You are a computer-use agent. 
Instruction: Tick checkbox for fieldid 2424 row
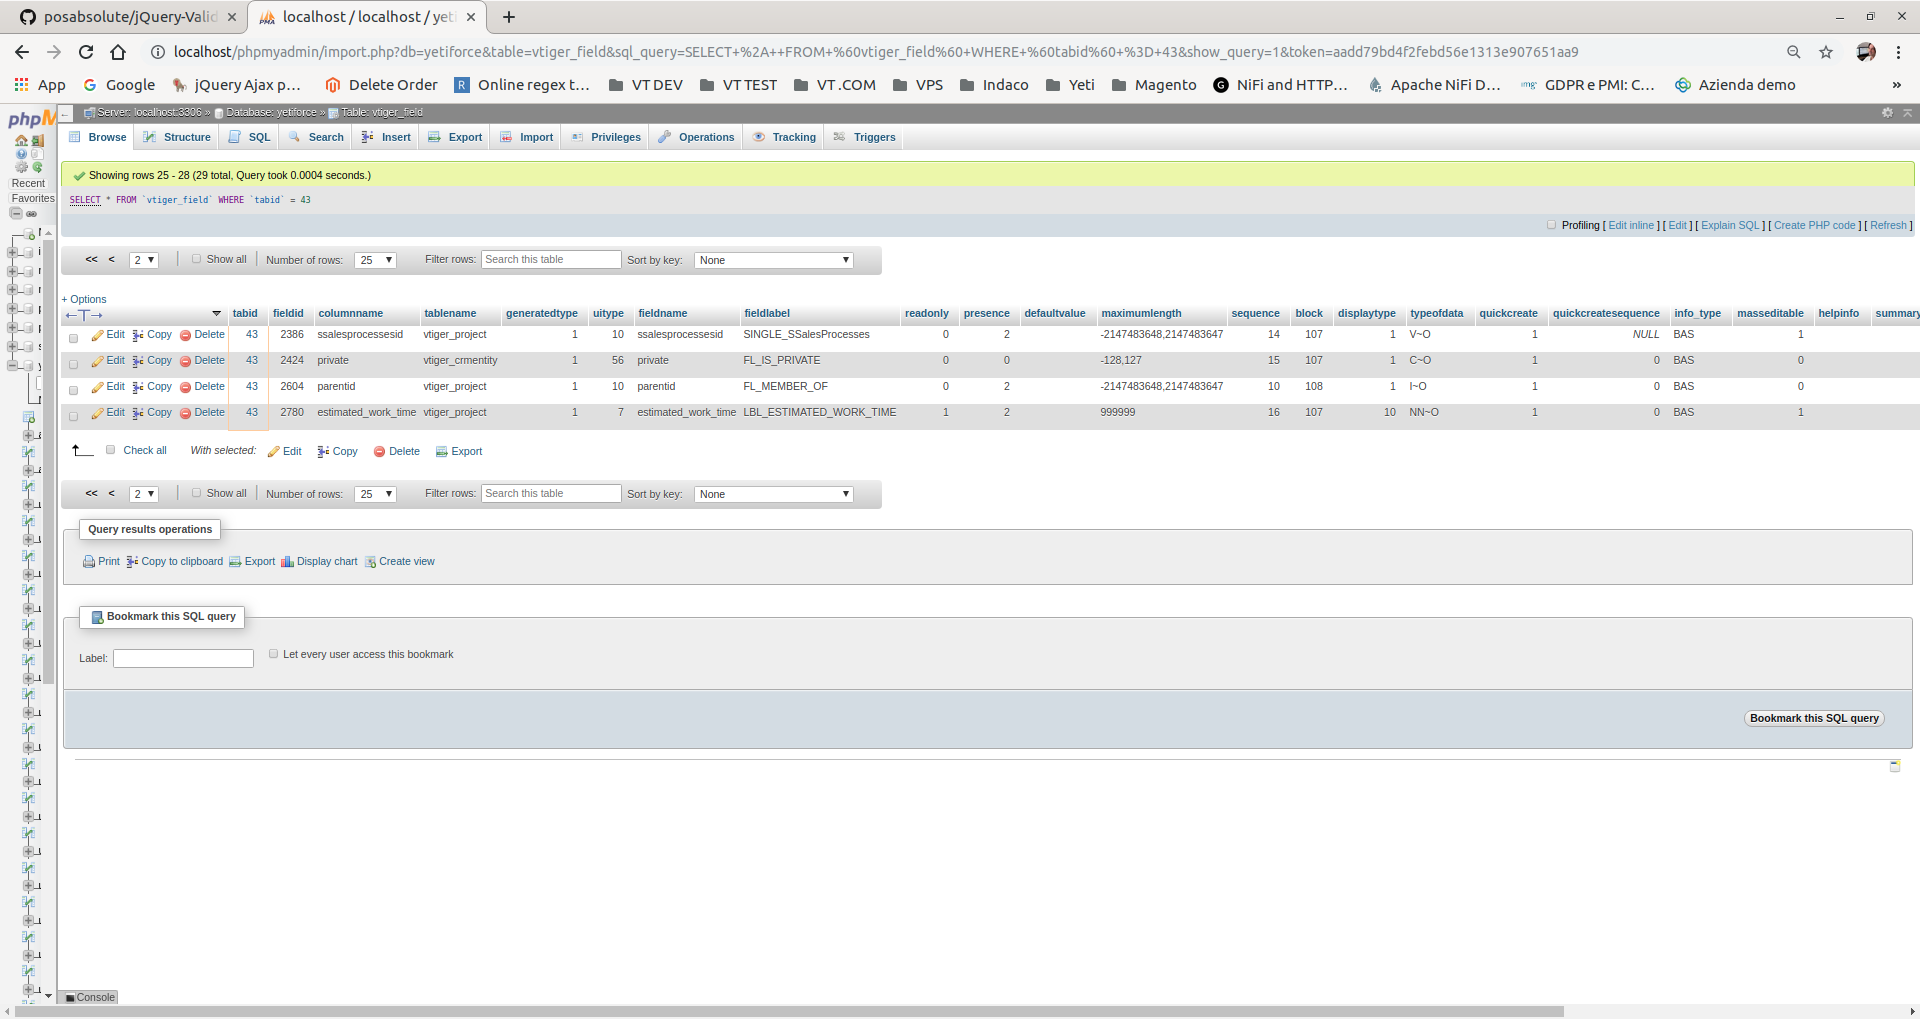click(x=74, y=364)
